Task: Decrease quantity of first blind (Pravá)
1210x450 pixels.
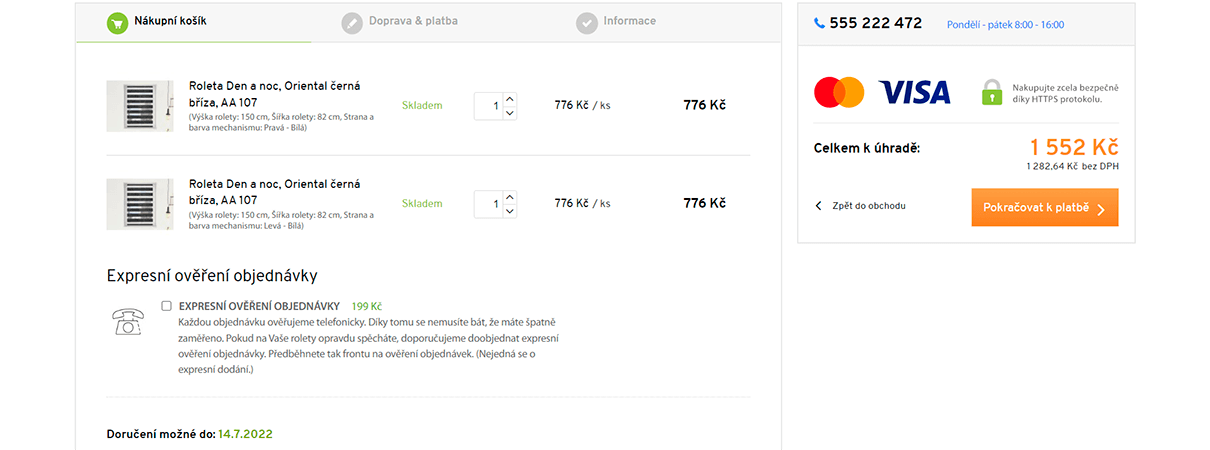Action: click(510, 113)
